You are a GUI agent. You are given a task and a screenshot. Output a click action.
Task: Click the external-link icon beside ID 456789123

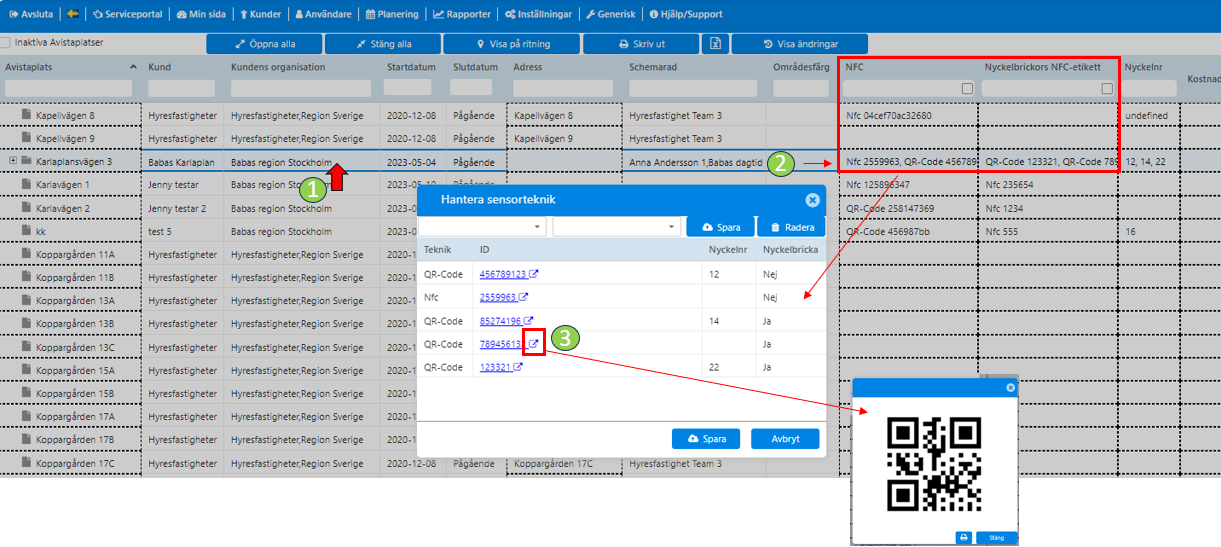pos(534,274)
